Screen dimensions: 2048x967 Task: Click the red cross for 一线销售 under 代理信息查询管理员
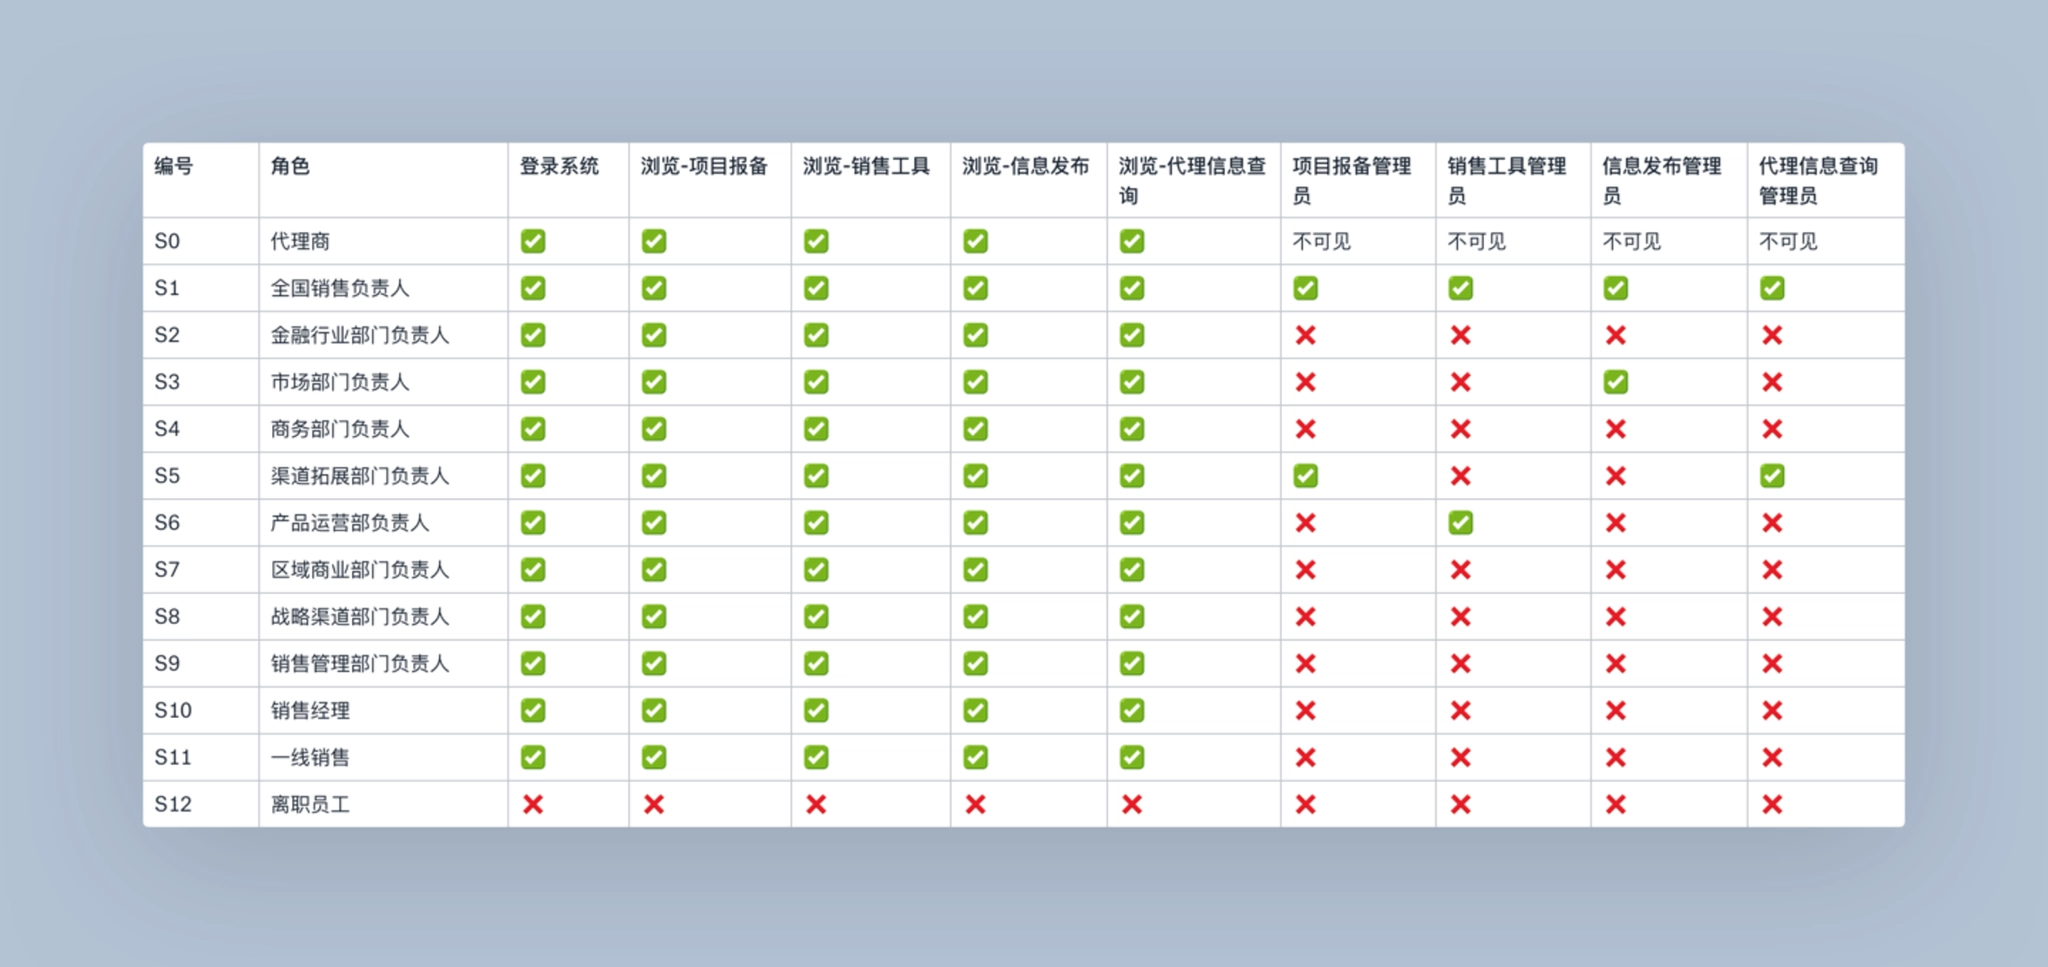(x=1772, y=757)
